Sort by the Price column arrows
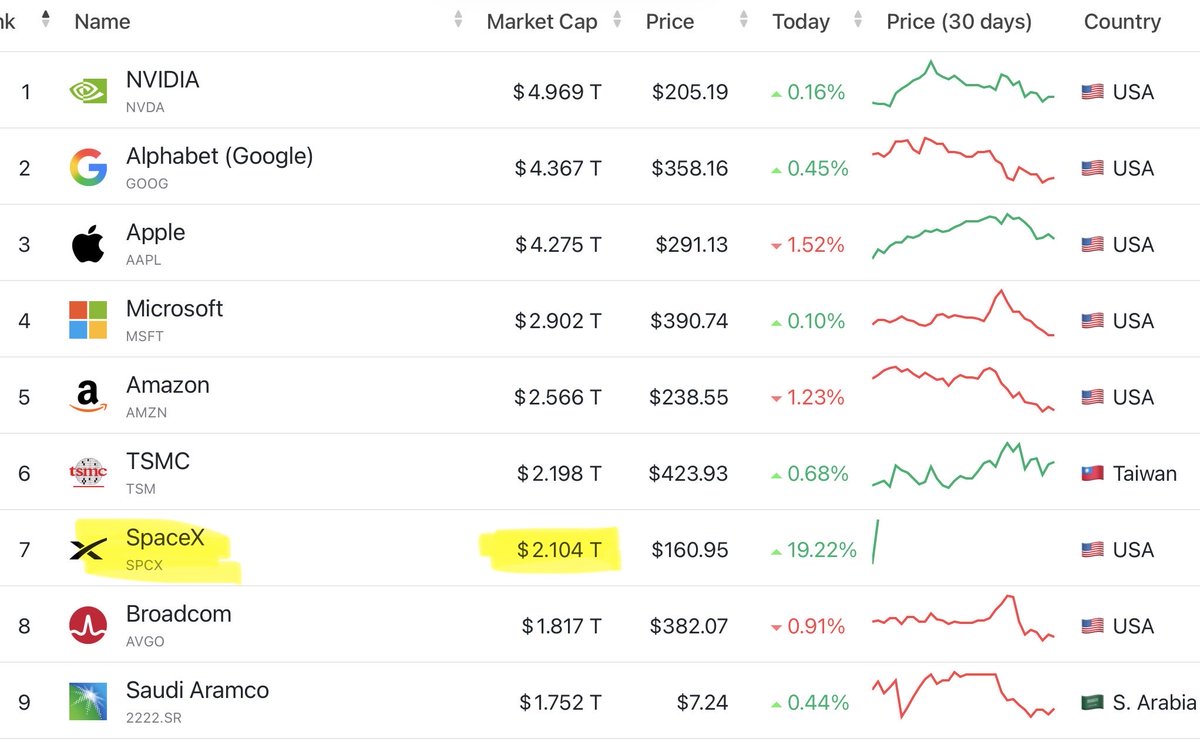The image size is (1200, 742). coord(743,21)
